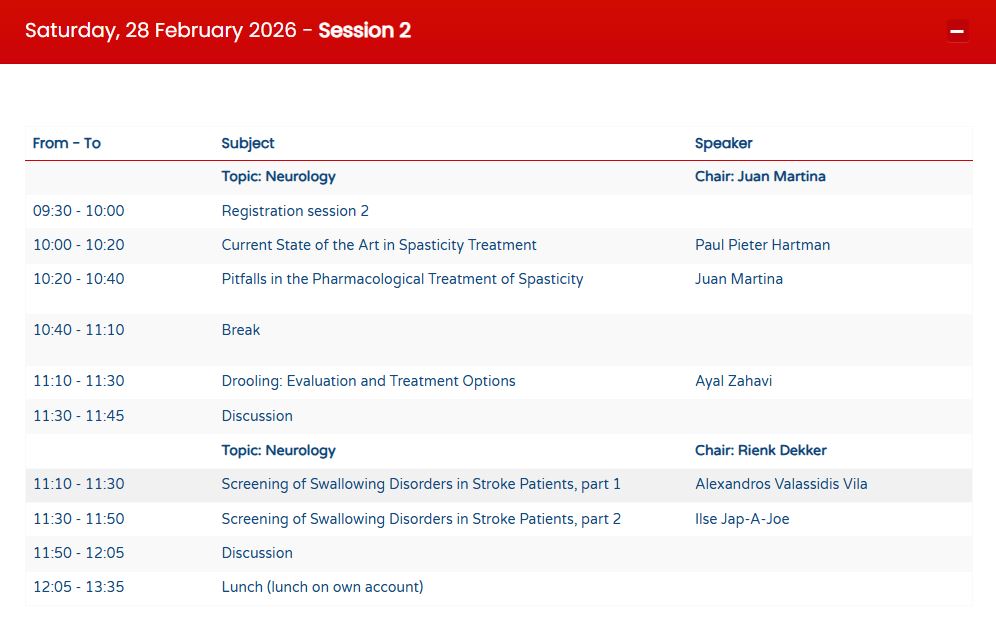Select speaker Alexandros Valassidis Vila
Screen dimensions: 996x624
pos(781,485)
